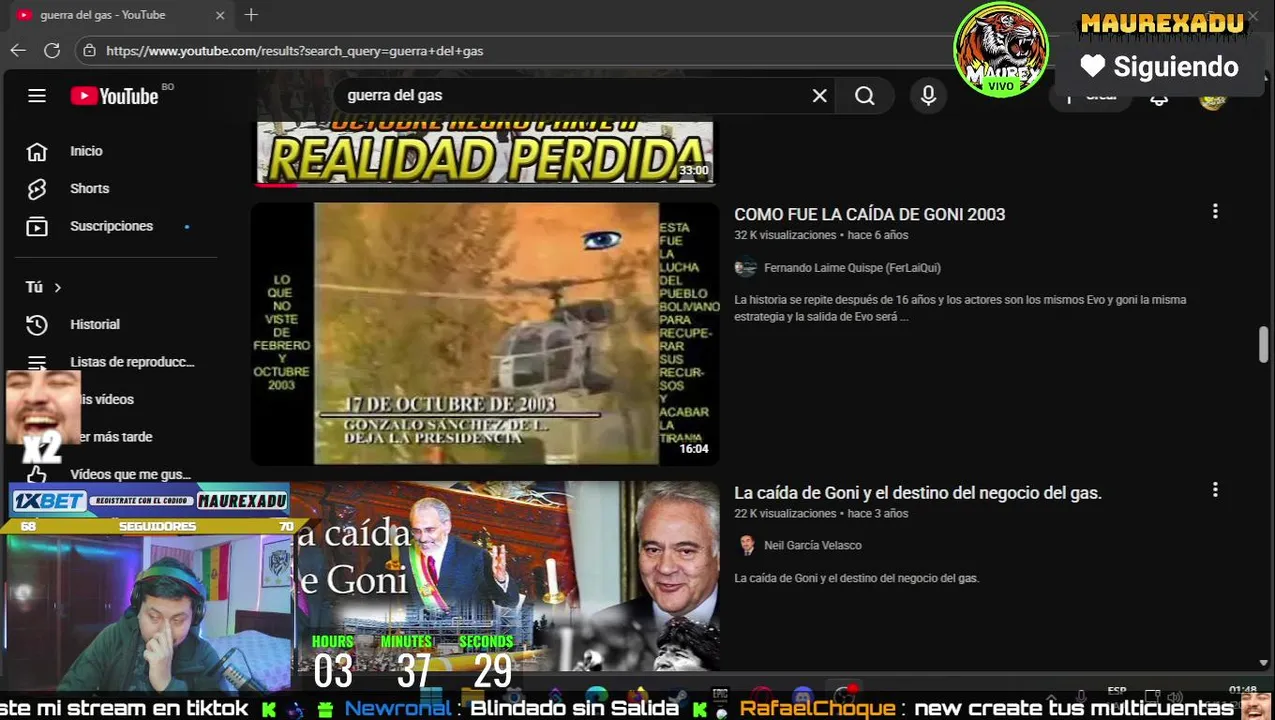
Task: Clear the search text with X icon
Action: (x=820, y=96)
